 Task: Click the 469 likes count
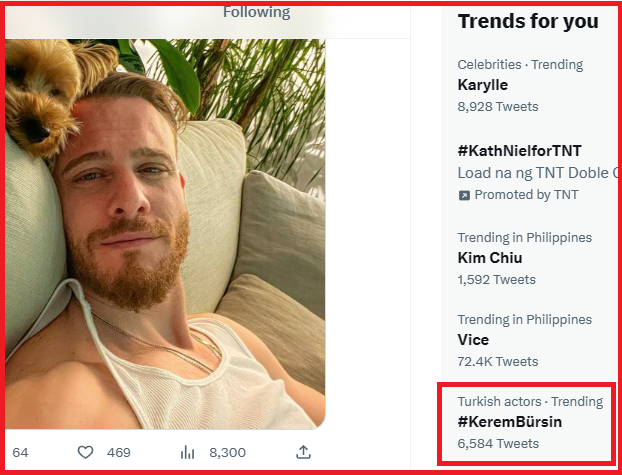pyautogui.click(x=118, y=452)
